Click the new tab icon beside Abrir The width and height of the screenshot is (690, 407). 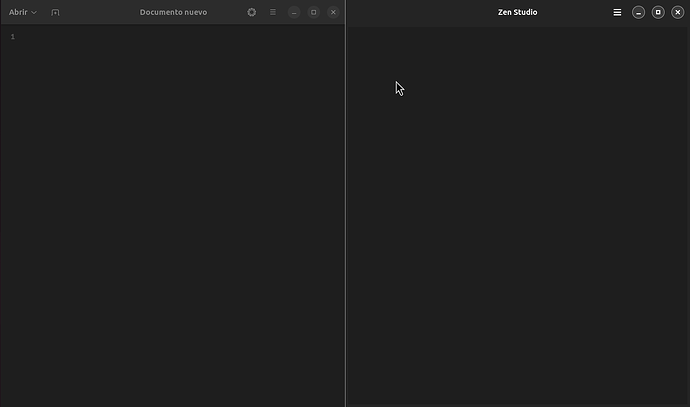pyautogui.click(x=55, y=12)
